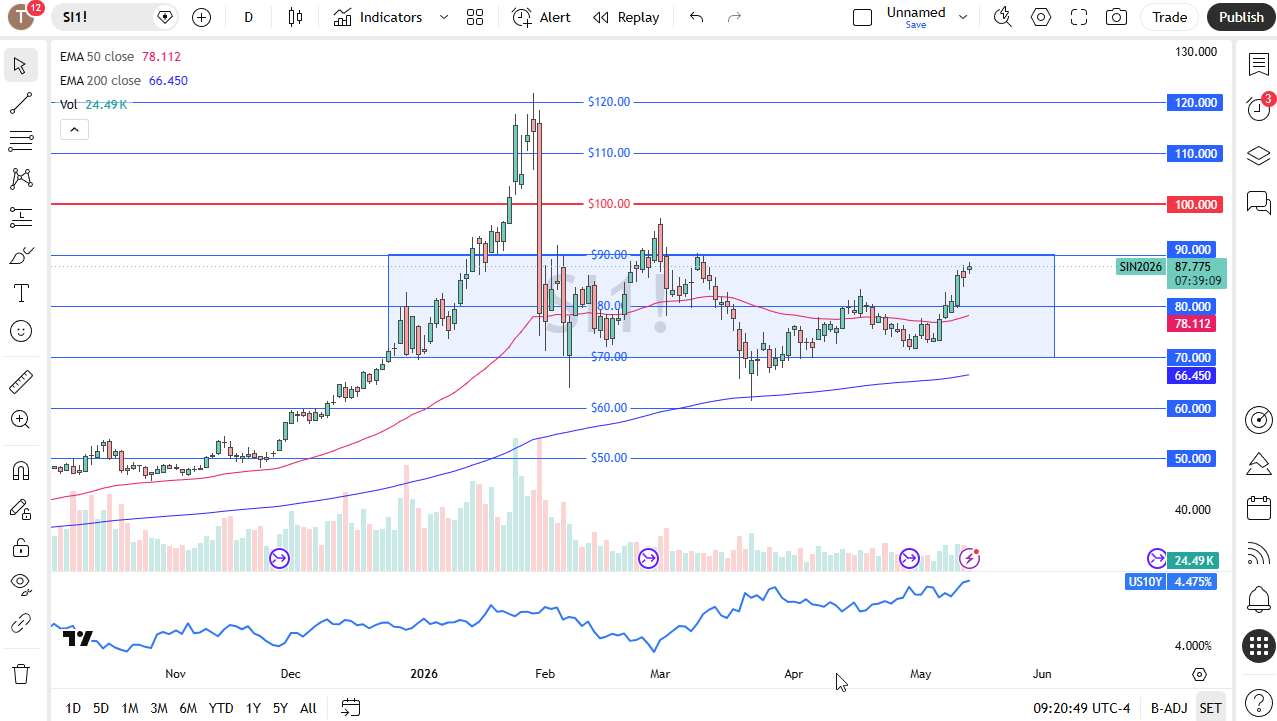Open the watchlist and details panel
The height and width of the screenshot is (721, 1277).
[x=1258, y=65]
